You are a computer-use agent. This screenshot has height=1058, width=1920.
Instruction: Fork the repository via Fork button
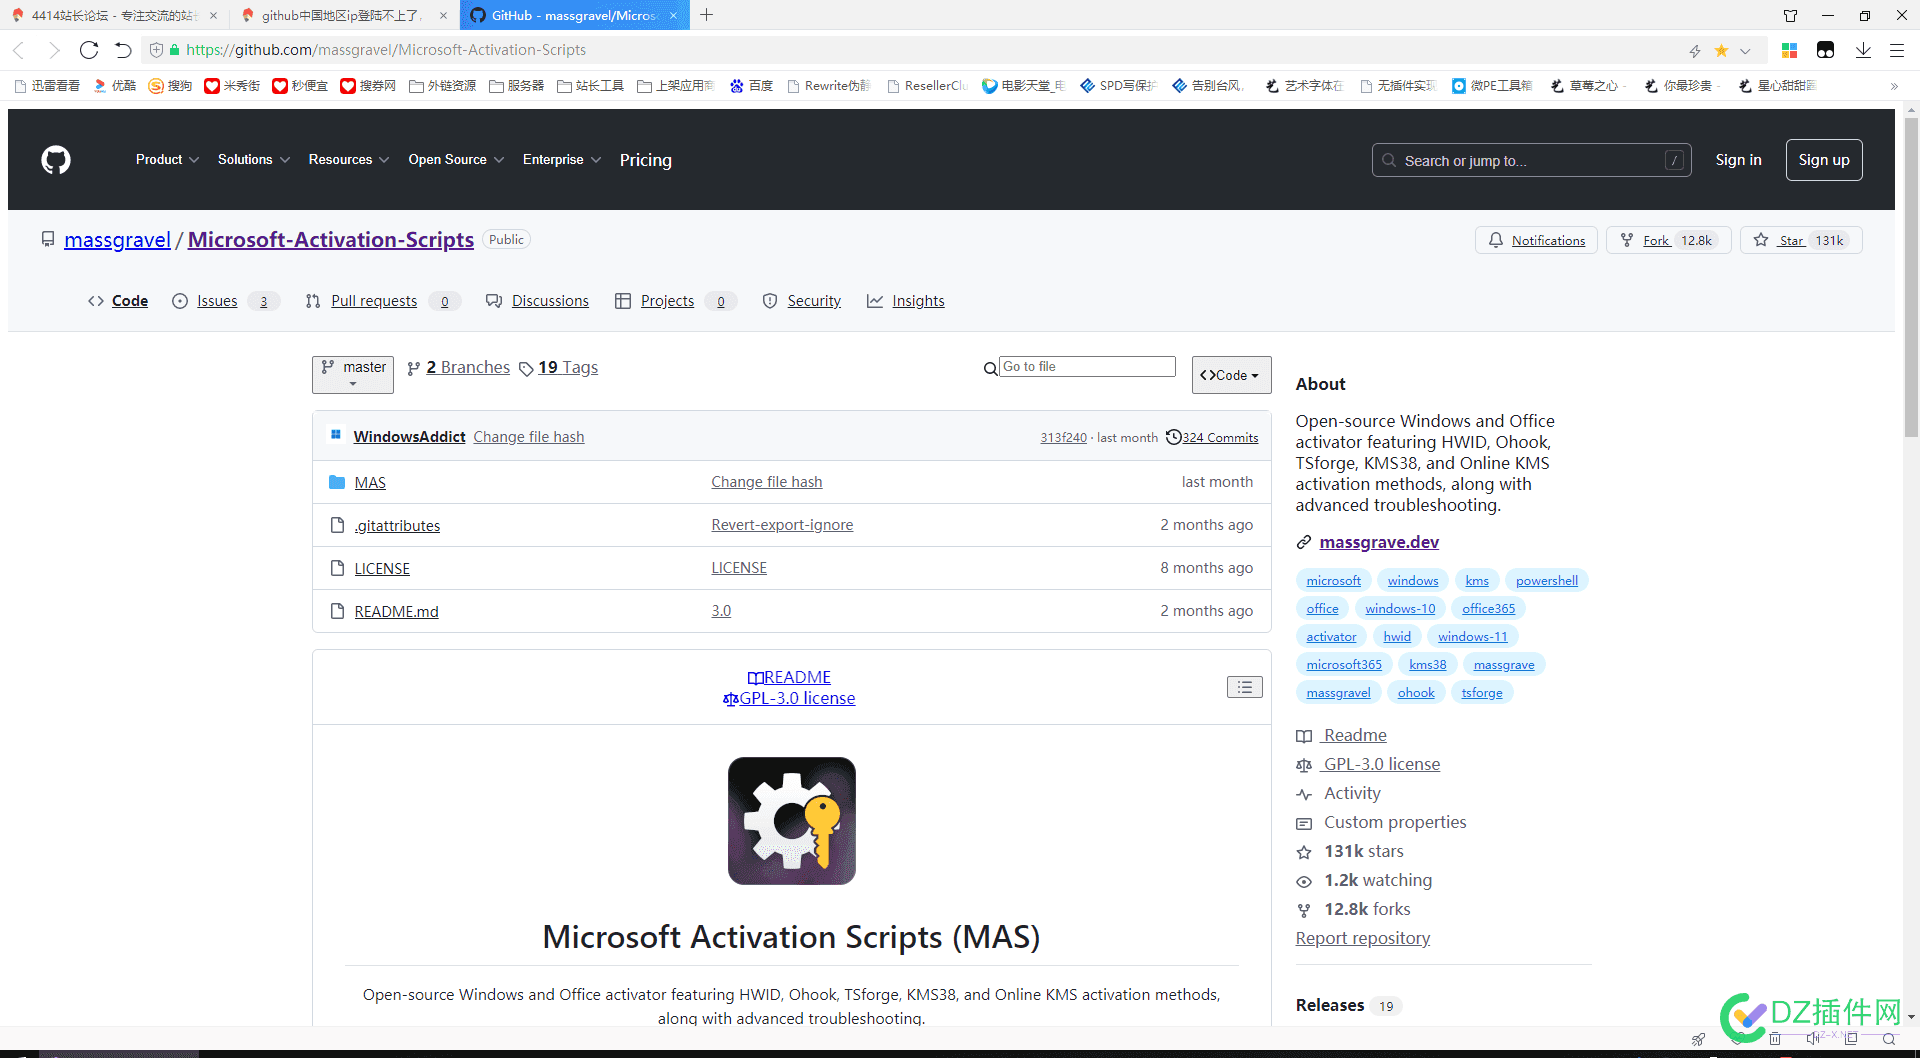pos(1668,240)
